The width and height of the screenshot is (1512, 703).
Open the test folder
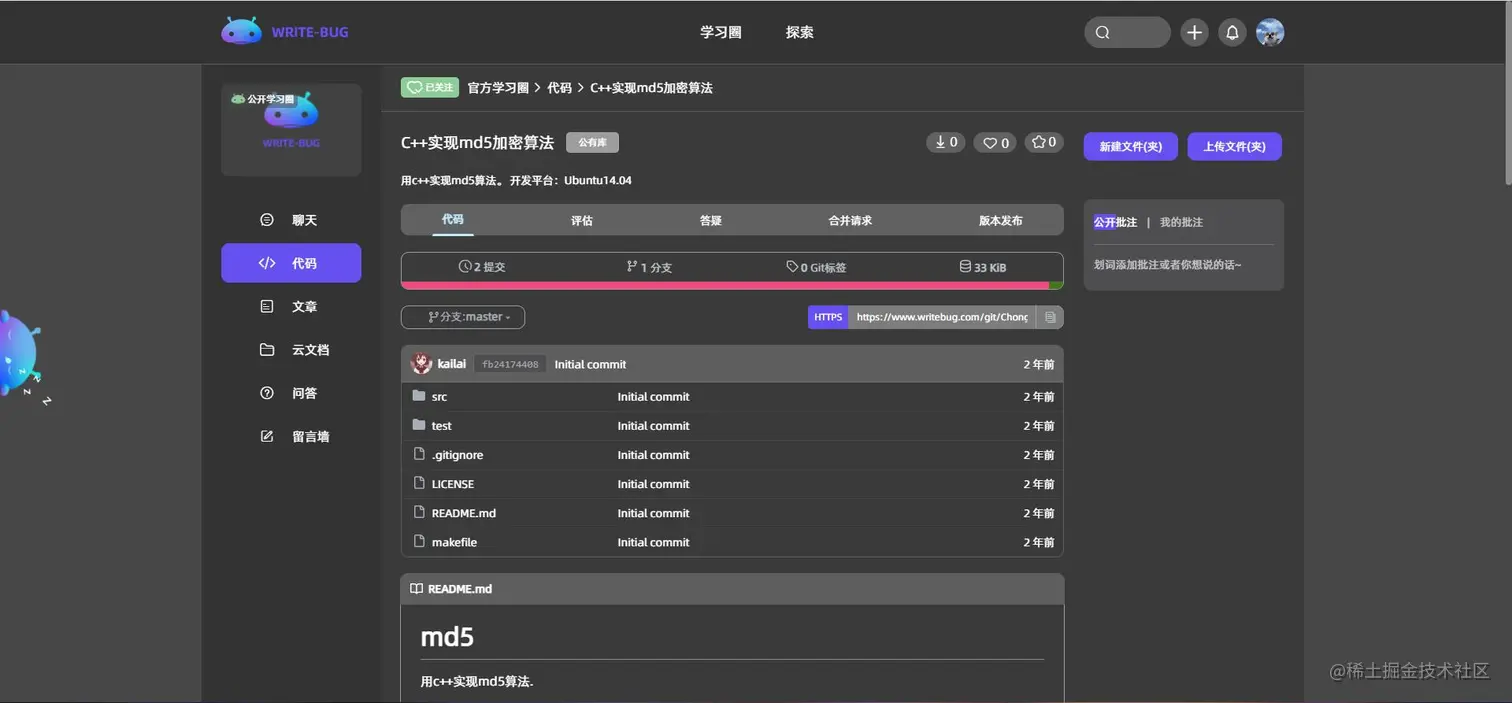point(442,426)
